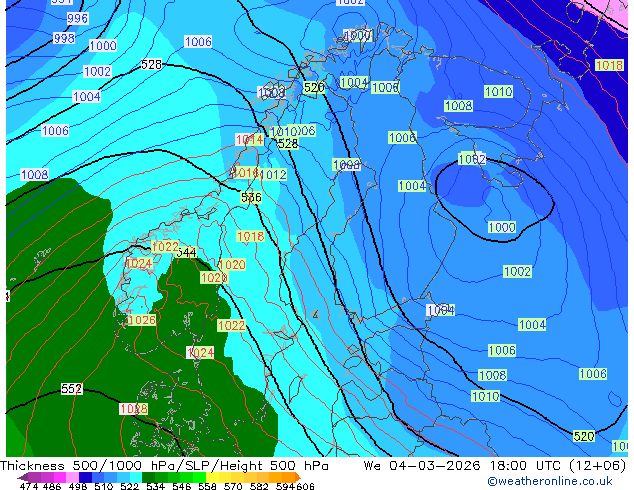Viewport: 634px width, 490px height.
Task: Click the light pink legend swatch
Action: point(72,477)
